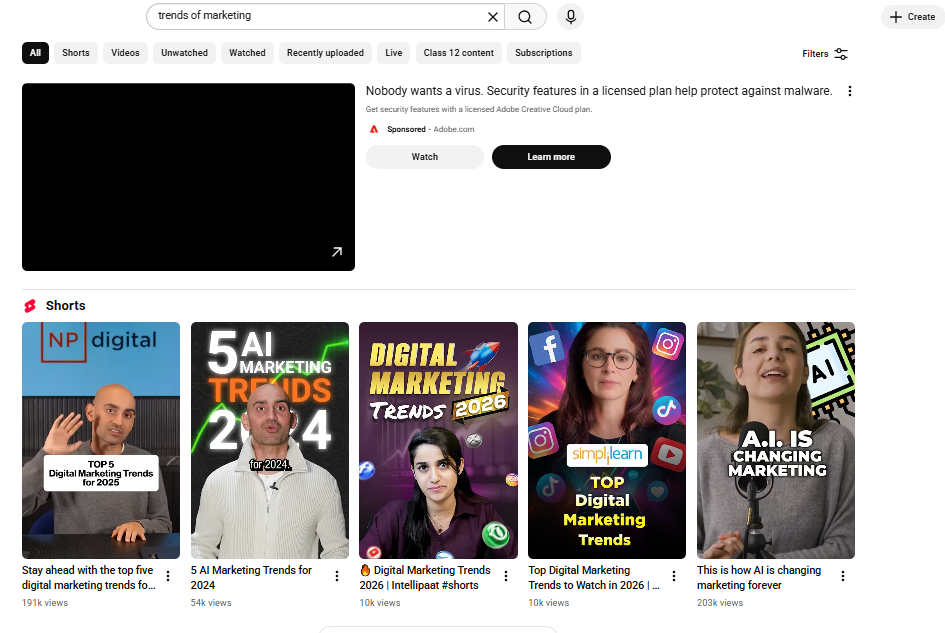Select the Videos filter chip

click(125, 53)
